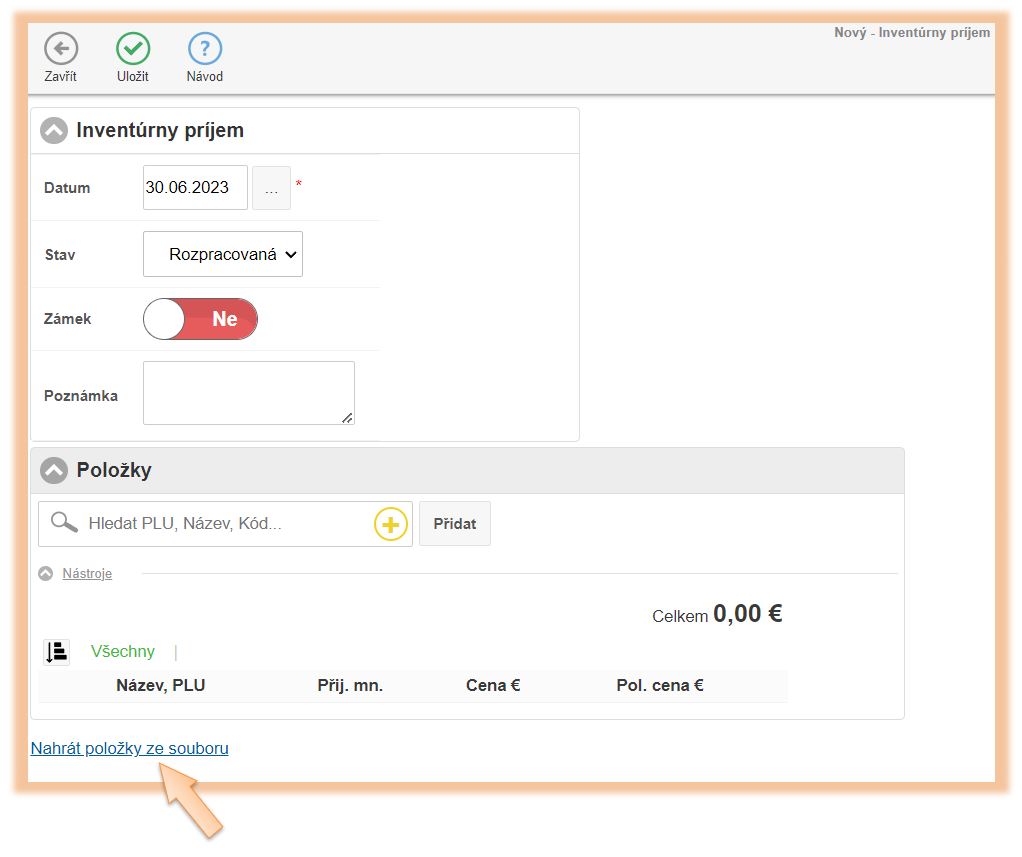
Task: Collapse the Inventúrny príjem section chevron
Action: [54, 131]
